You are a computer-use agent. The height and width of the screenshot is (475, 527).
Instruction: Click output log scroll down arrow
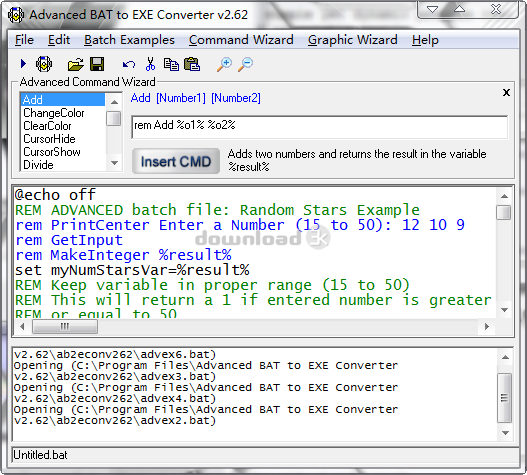point(505,433)
